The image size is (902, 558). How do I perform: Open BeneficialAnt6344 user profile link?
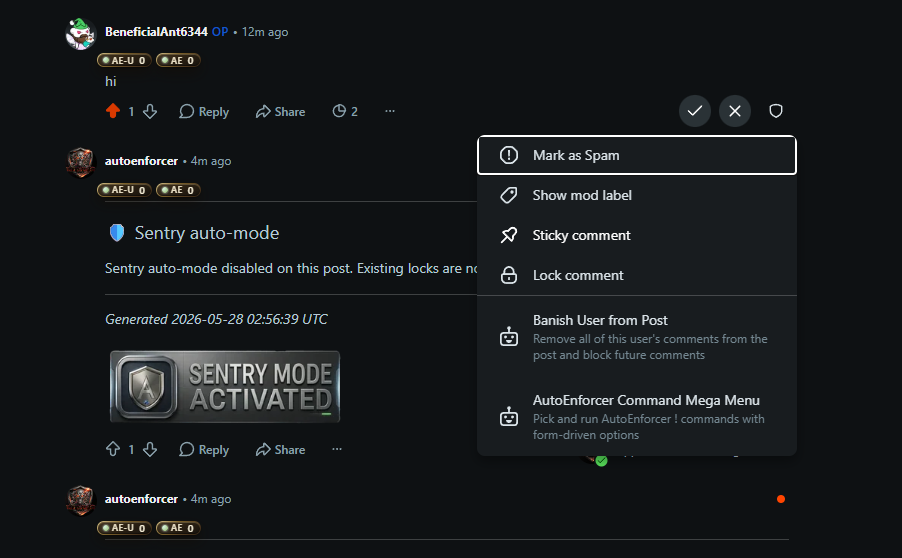tap(156, 32)
